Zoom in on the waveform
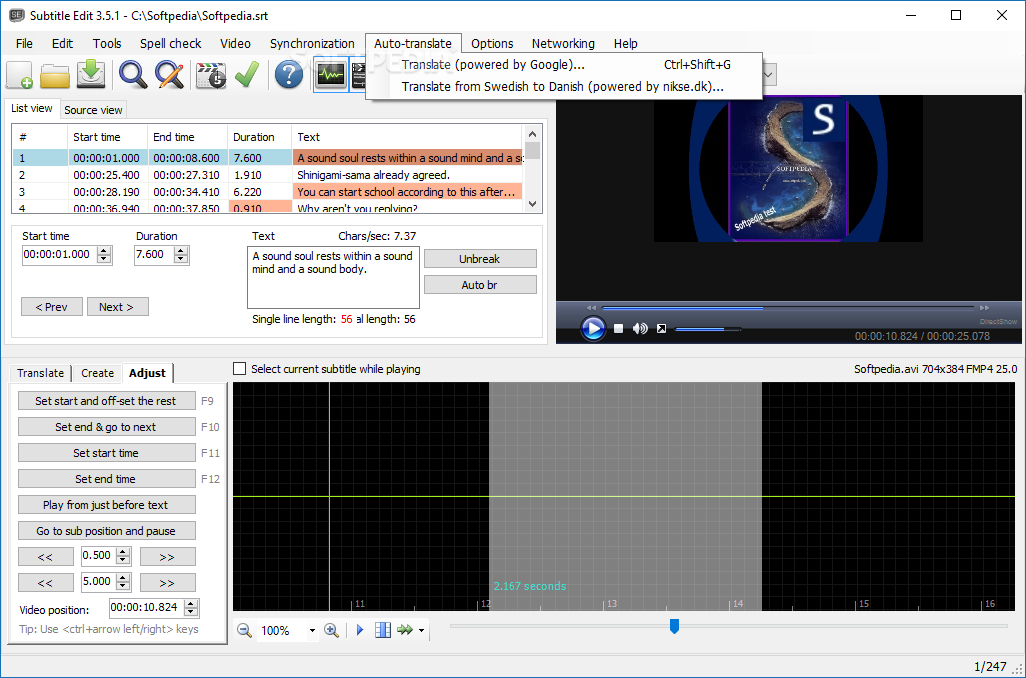1026x678 pixels. point(331,630)
